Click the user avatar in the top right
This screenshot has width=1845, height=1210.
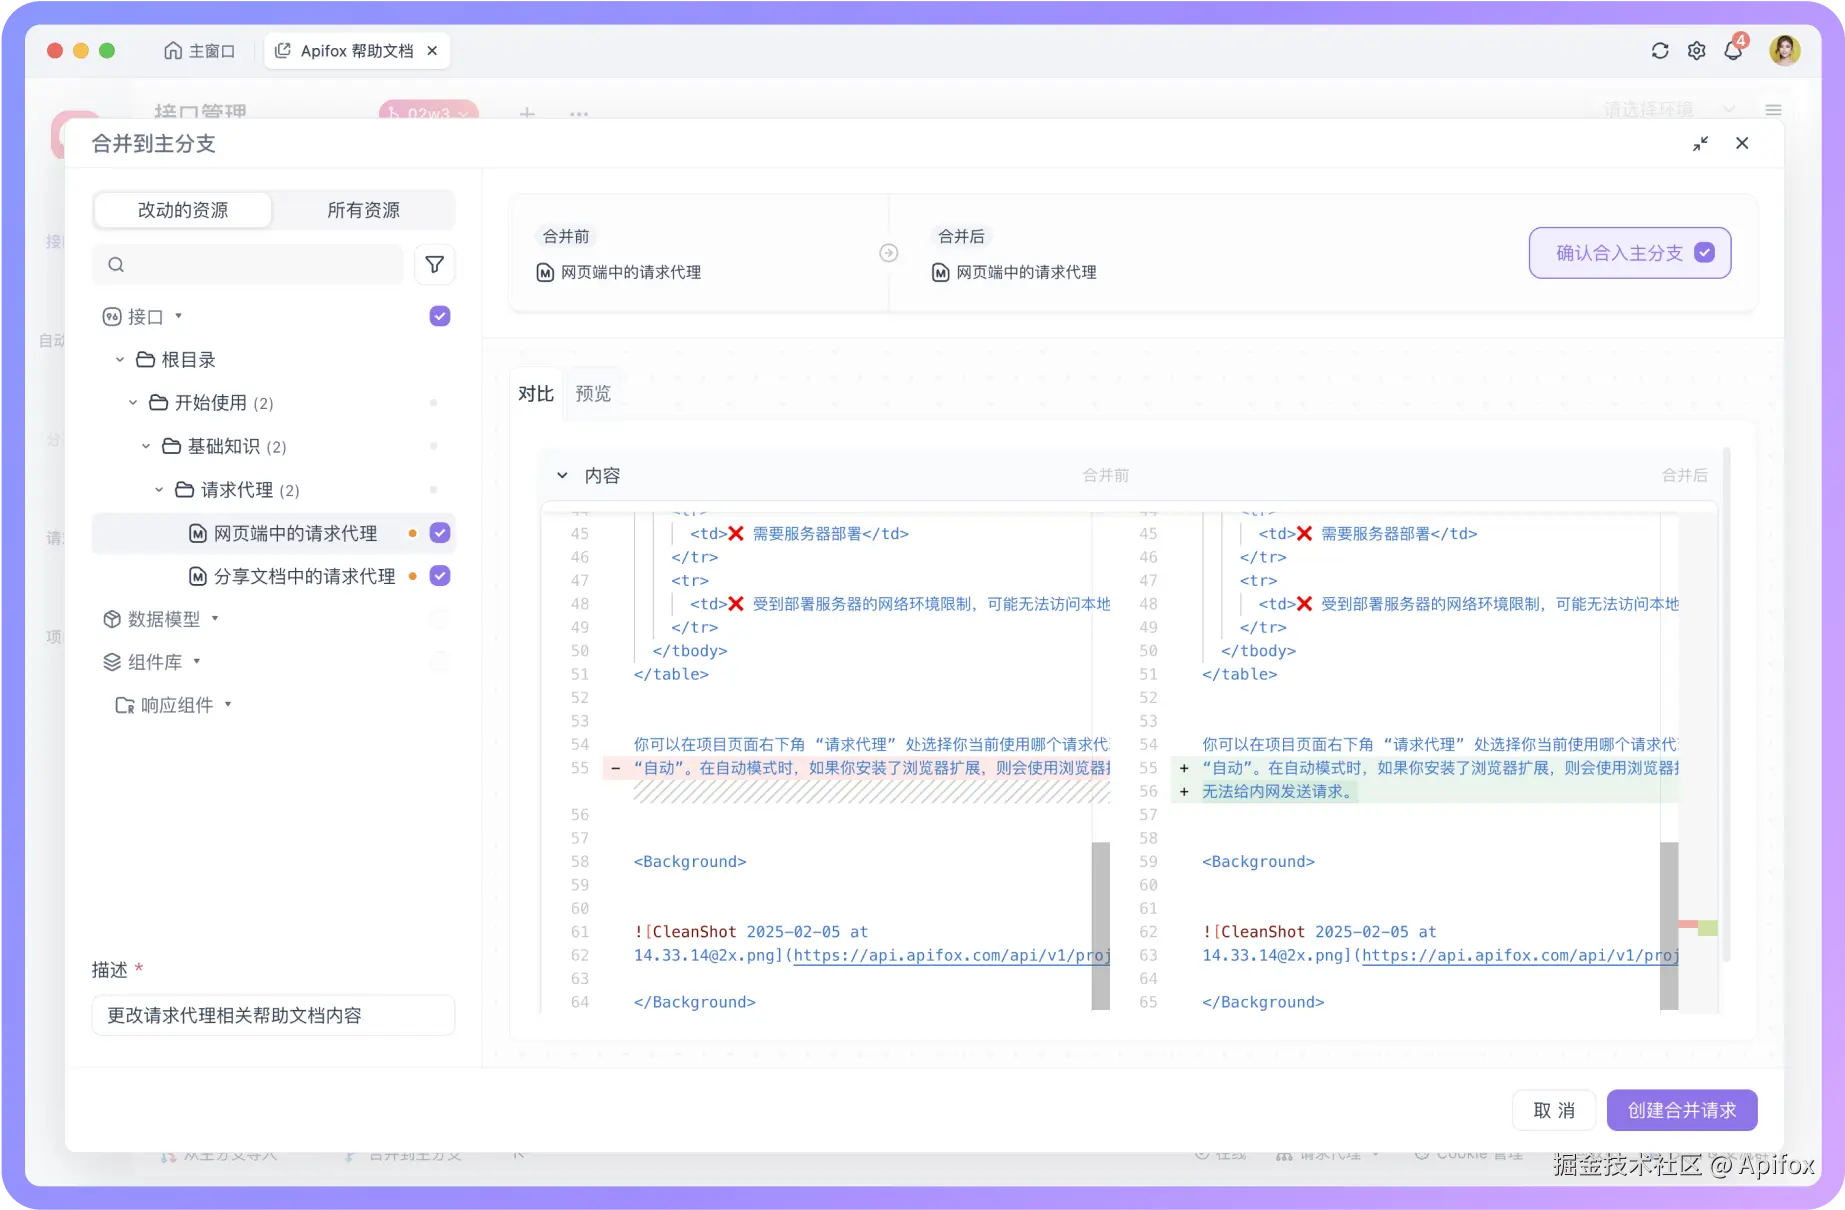[x=1785, y=50]
